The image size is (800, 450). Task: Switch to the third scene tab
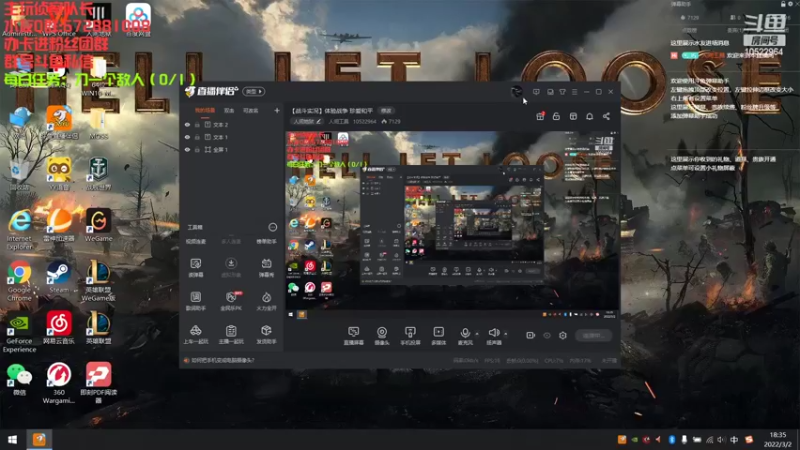tap(250, 111)
